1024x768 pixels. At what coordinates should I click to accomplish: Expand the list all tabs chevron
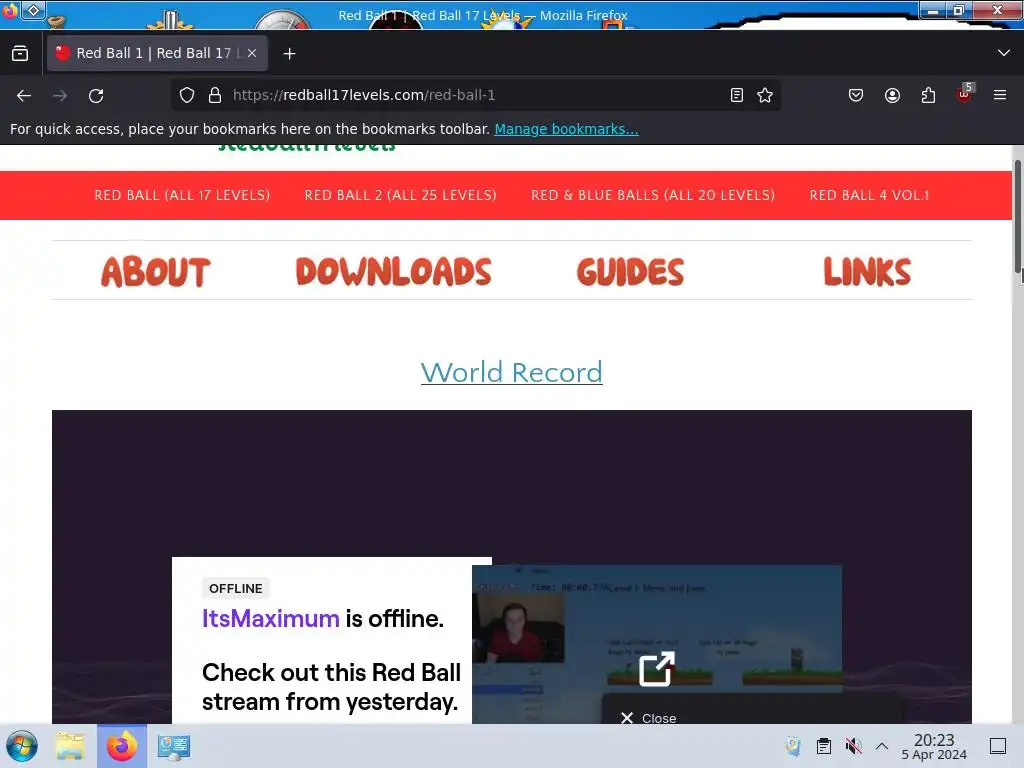click(1004, 53)
